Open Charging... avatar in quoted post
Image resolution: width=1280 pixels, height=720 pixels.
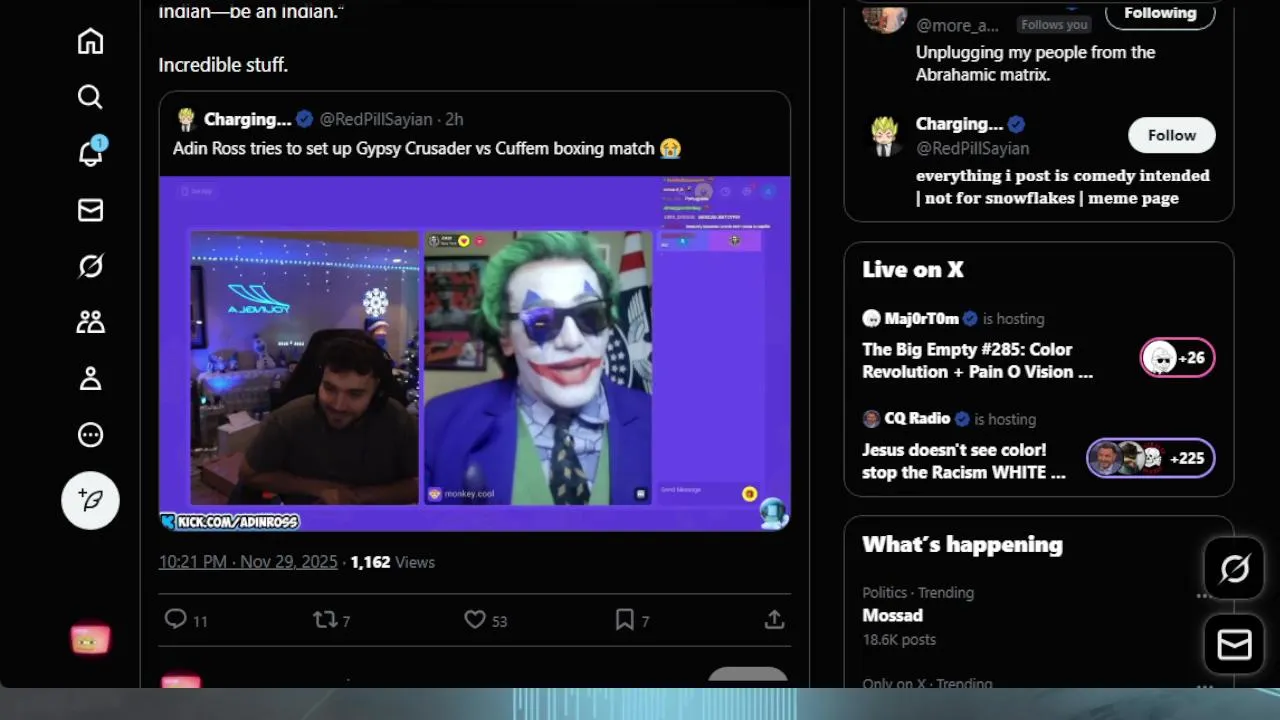(x=185, y=119)
